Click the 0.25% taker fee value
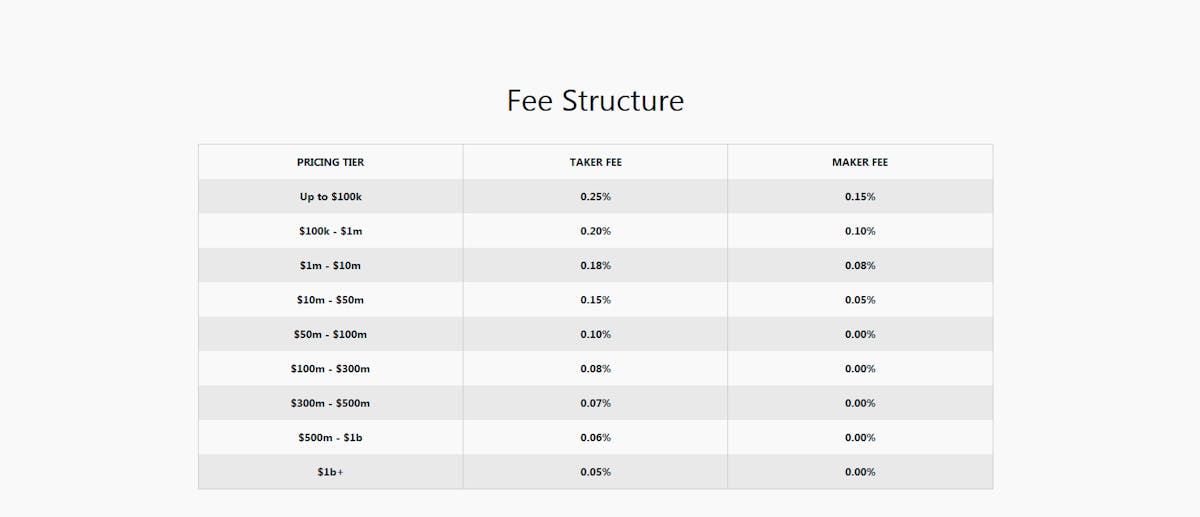Viewport: 1200px width, 517px height. (x=596, y=197)
